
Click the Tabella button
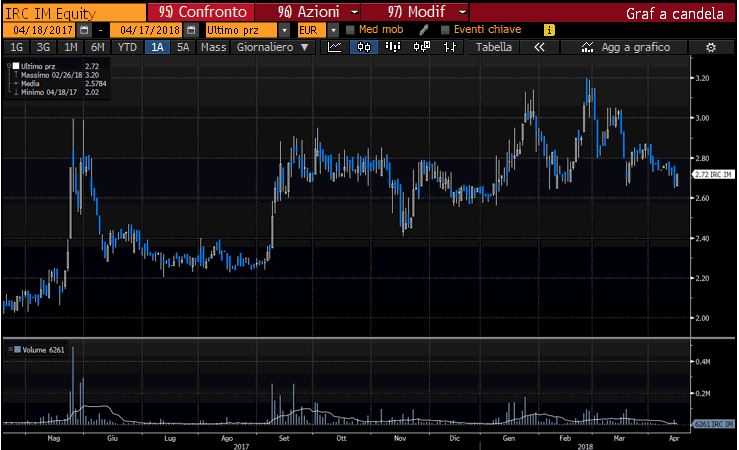tap(493, 47)
